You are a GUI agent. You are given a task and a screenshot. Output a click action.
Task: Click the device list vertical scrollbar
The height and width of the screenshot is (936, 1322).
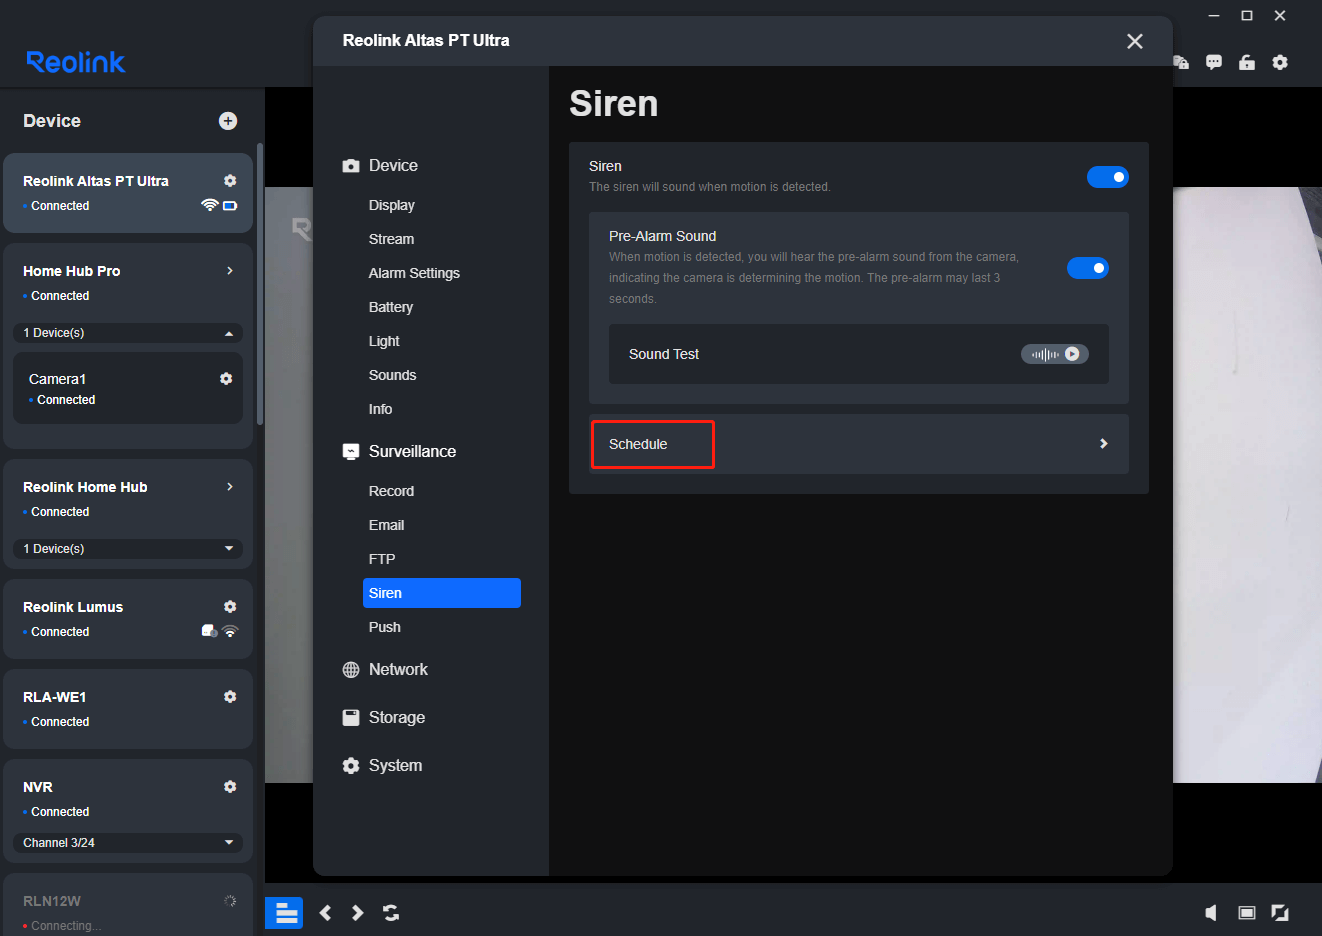pyautogui.click(x=260, y=284)
